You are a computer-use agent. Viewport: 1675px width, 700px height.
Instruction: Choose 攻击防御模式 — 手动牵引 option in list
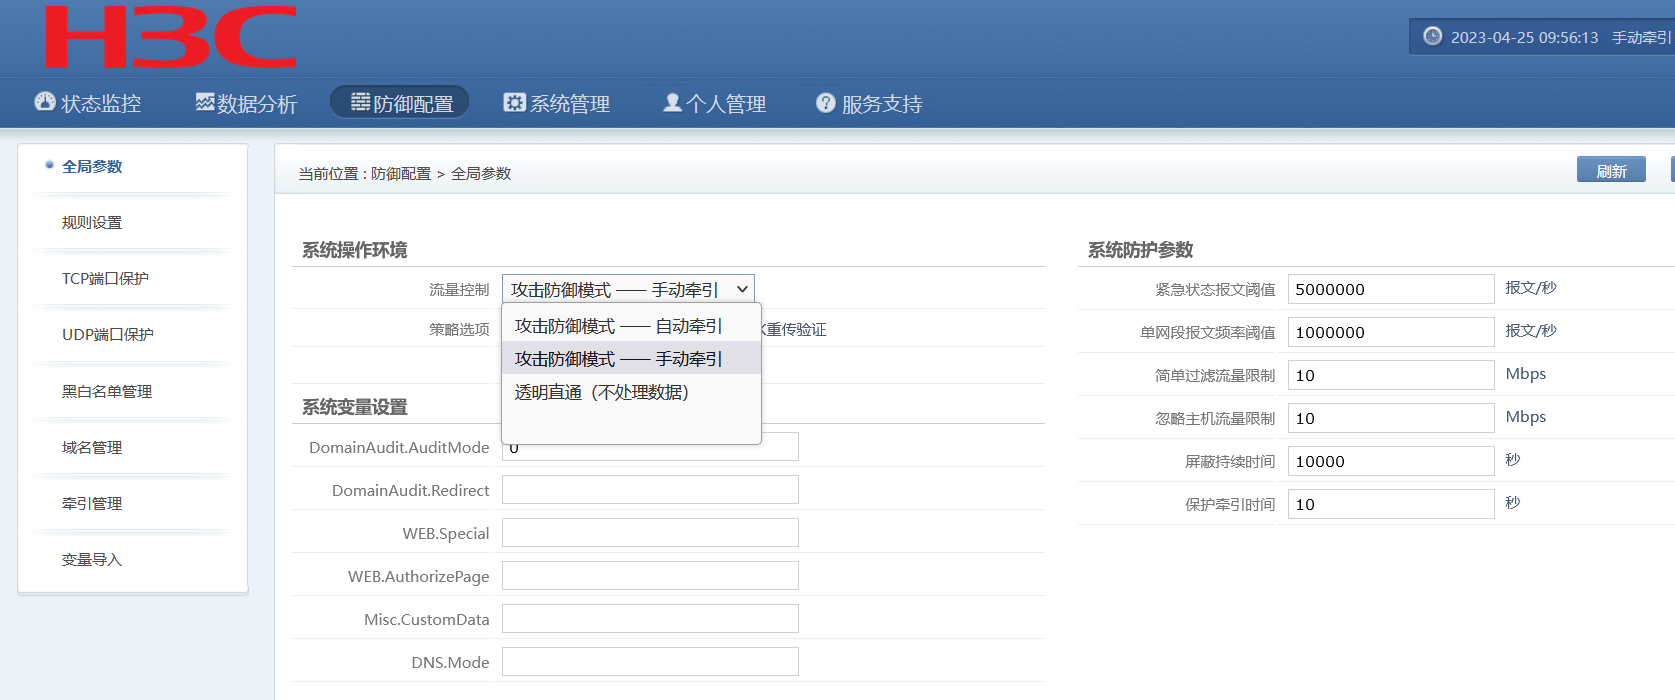tap(631, 359)
